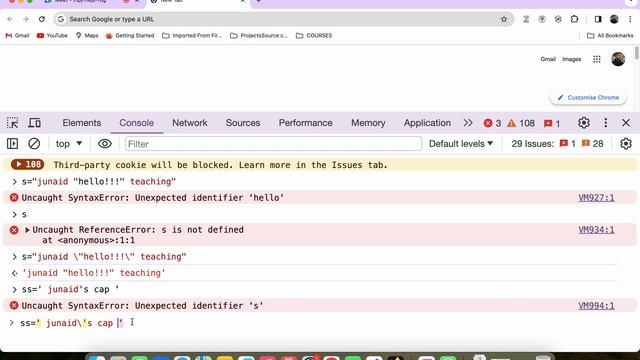Viewport: 640px width, 360px height.
Task: Open the Maps bookmark
Action: pos(87,36)
